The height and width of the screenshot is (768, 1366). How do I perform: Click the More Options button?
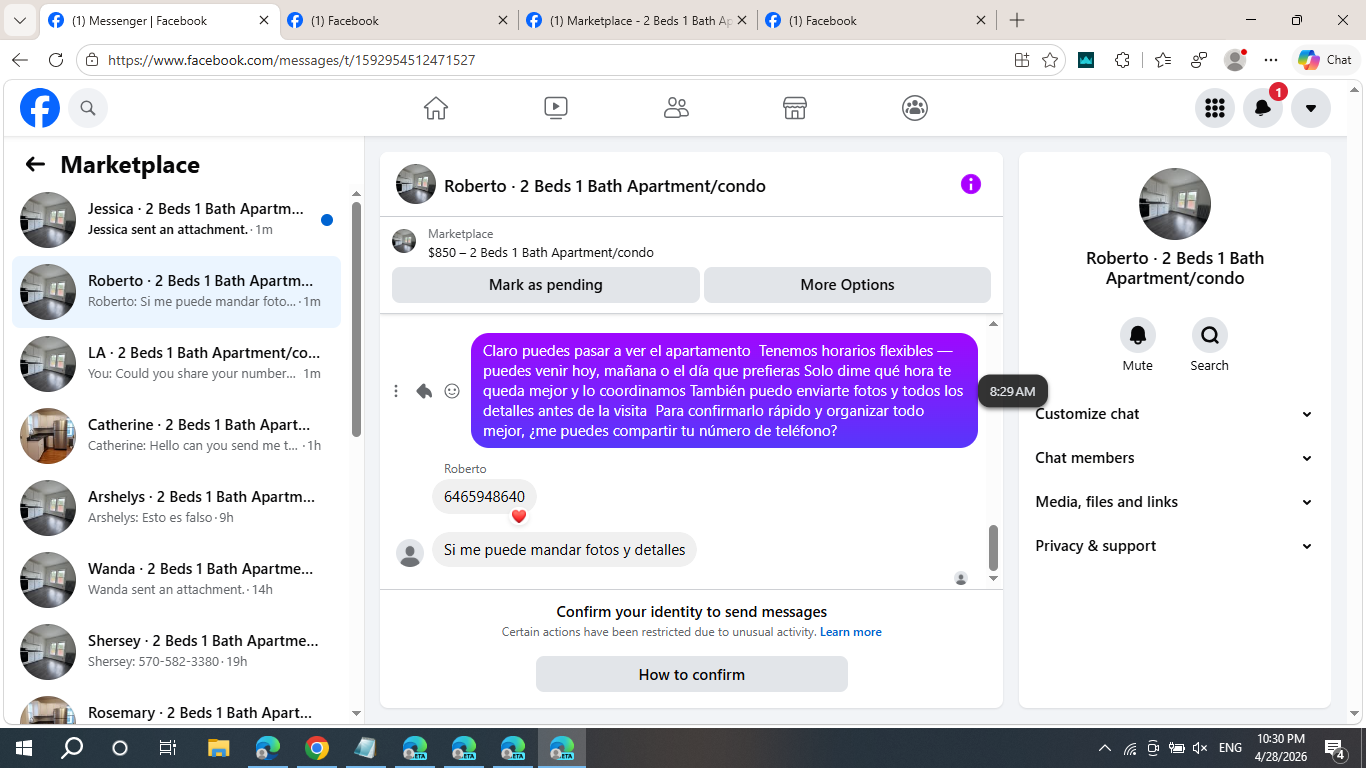pos(847,285)
